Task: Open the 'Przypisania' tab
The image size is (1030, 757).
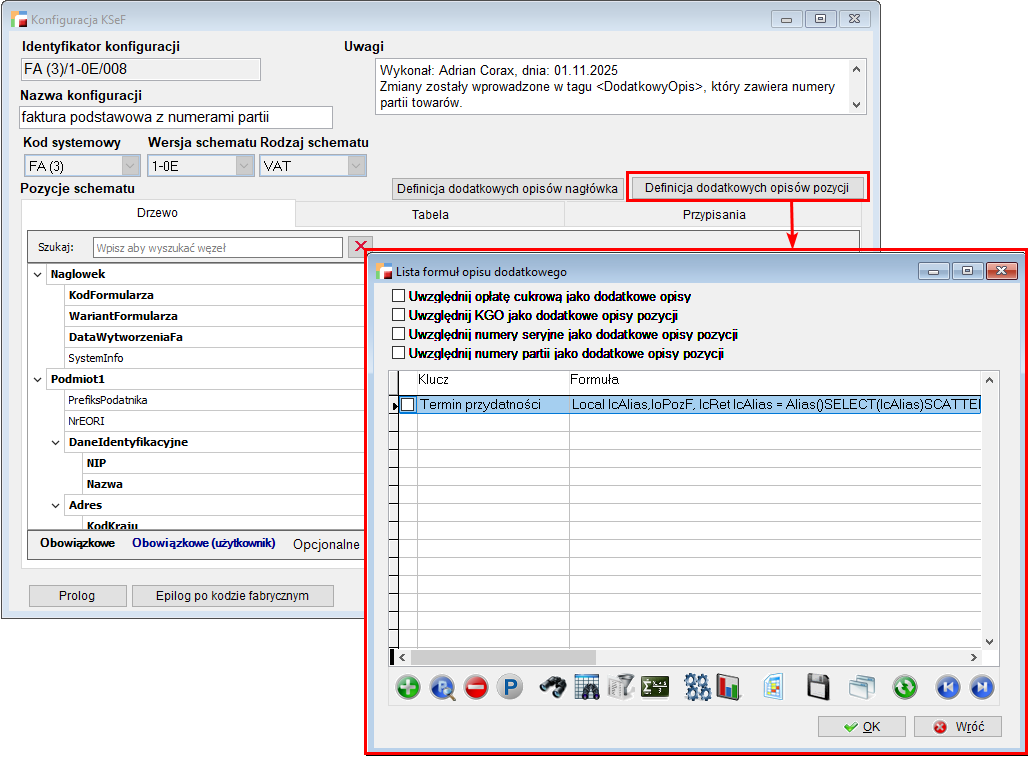Action: (713, 214)
